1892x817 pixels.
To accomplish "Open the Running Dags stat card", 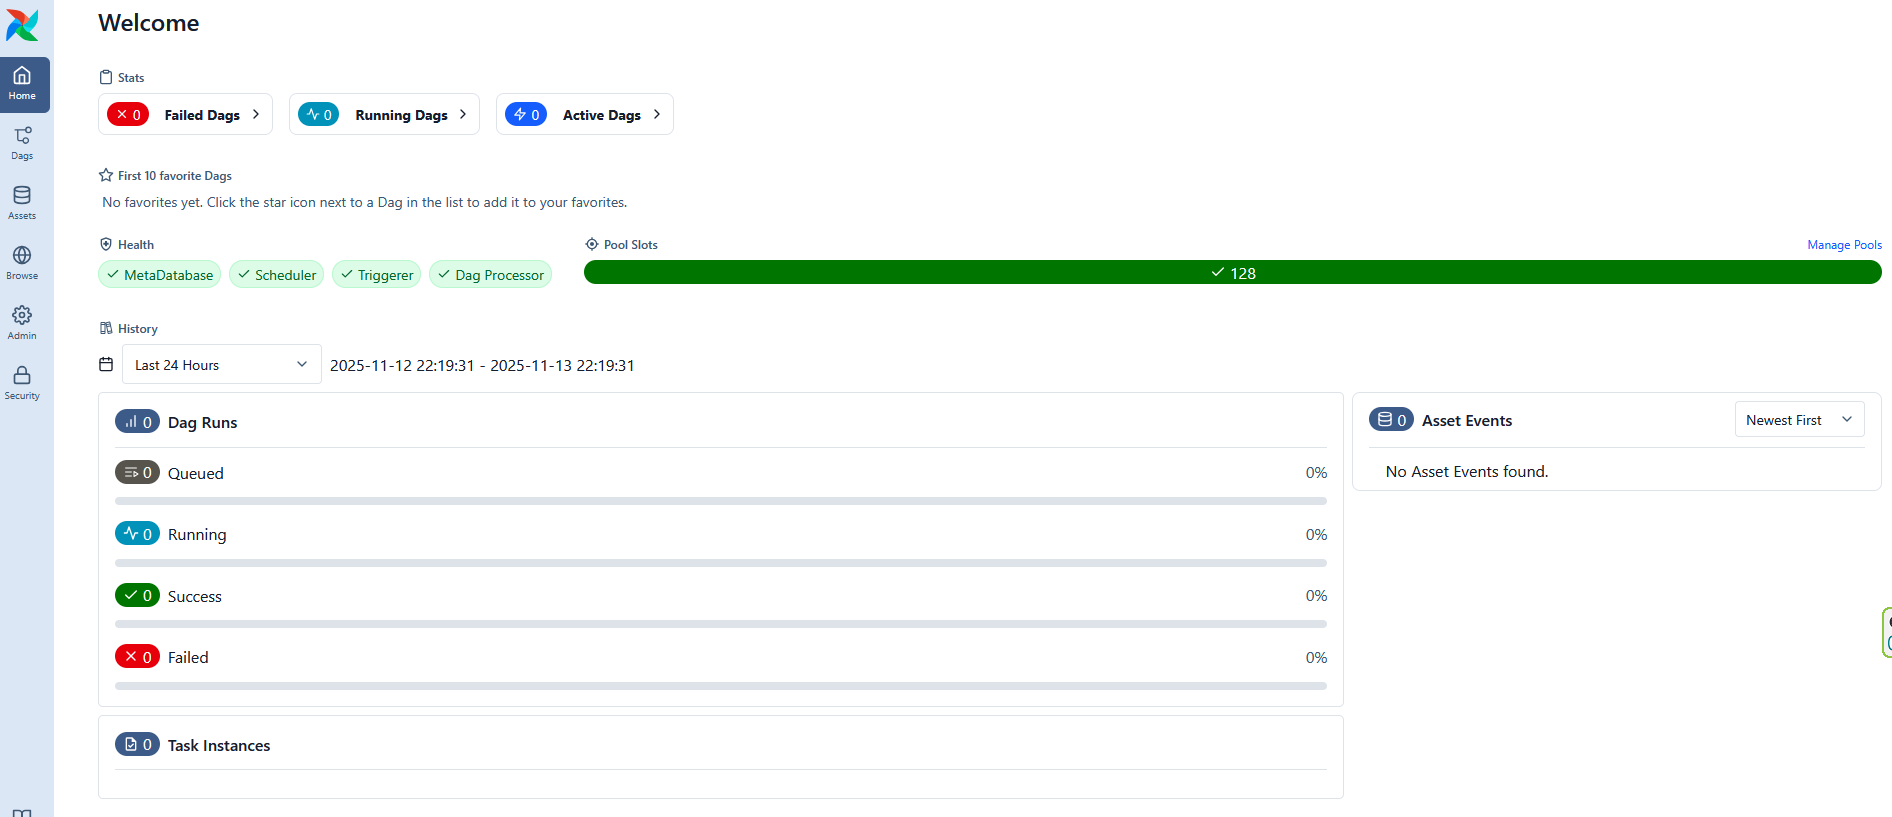I will [384, 115].
